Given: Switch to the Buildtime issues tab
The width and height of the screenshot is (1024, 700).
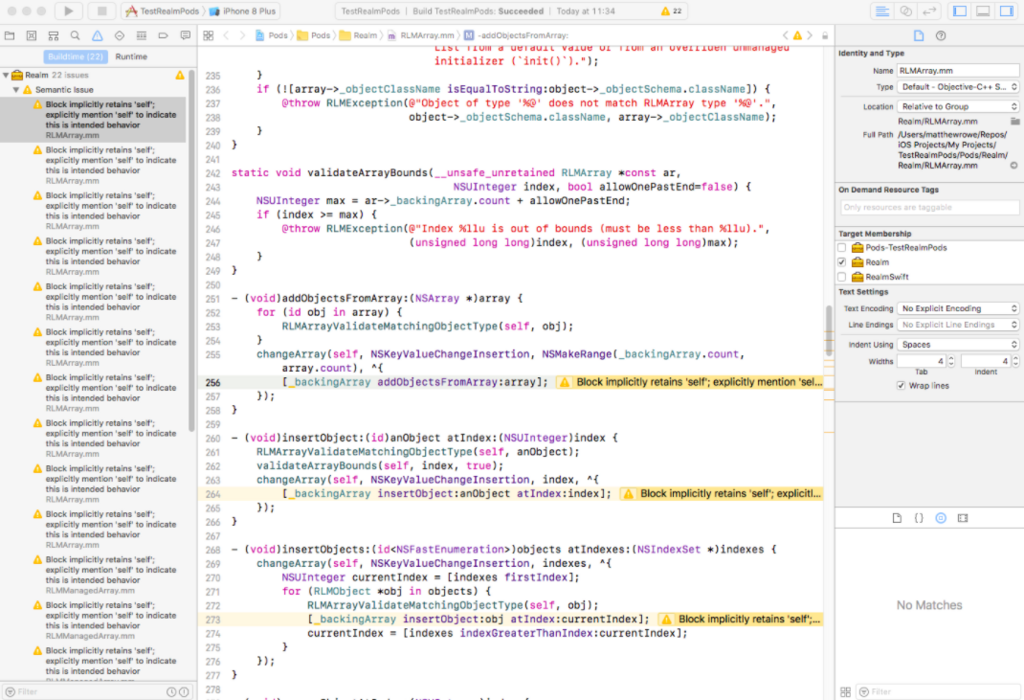Looking at the screenshot, I should 76,57.
